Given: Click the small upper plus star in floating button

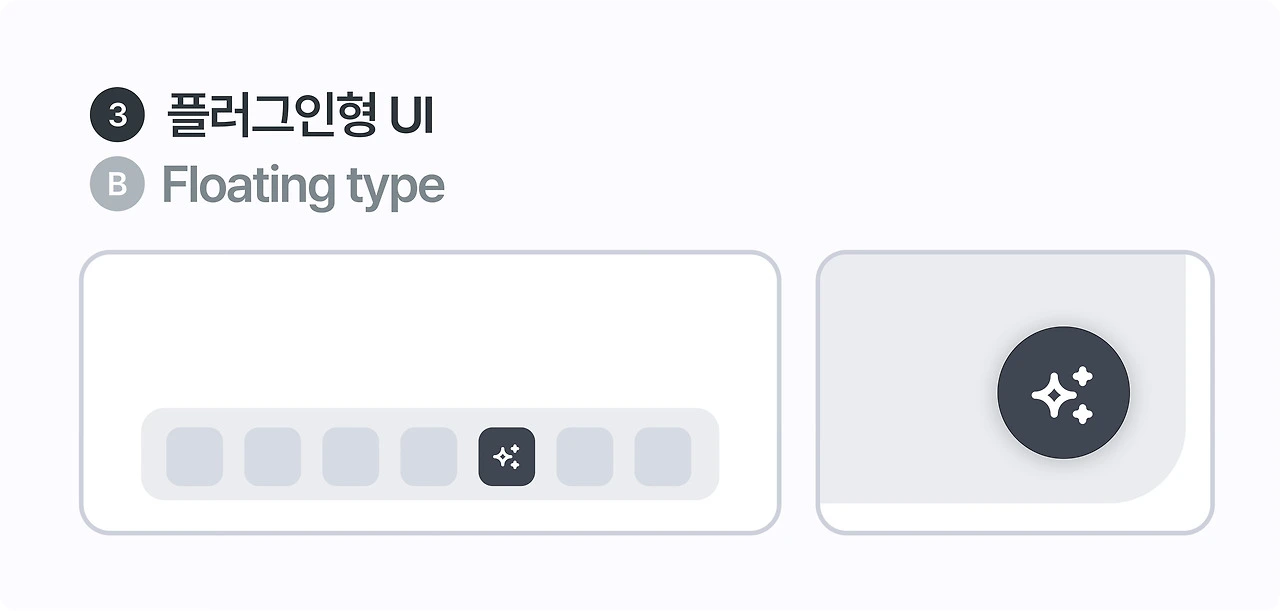Looking at the screenshot, I should click(1082, 377).
